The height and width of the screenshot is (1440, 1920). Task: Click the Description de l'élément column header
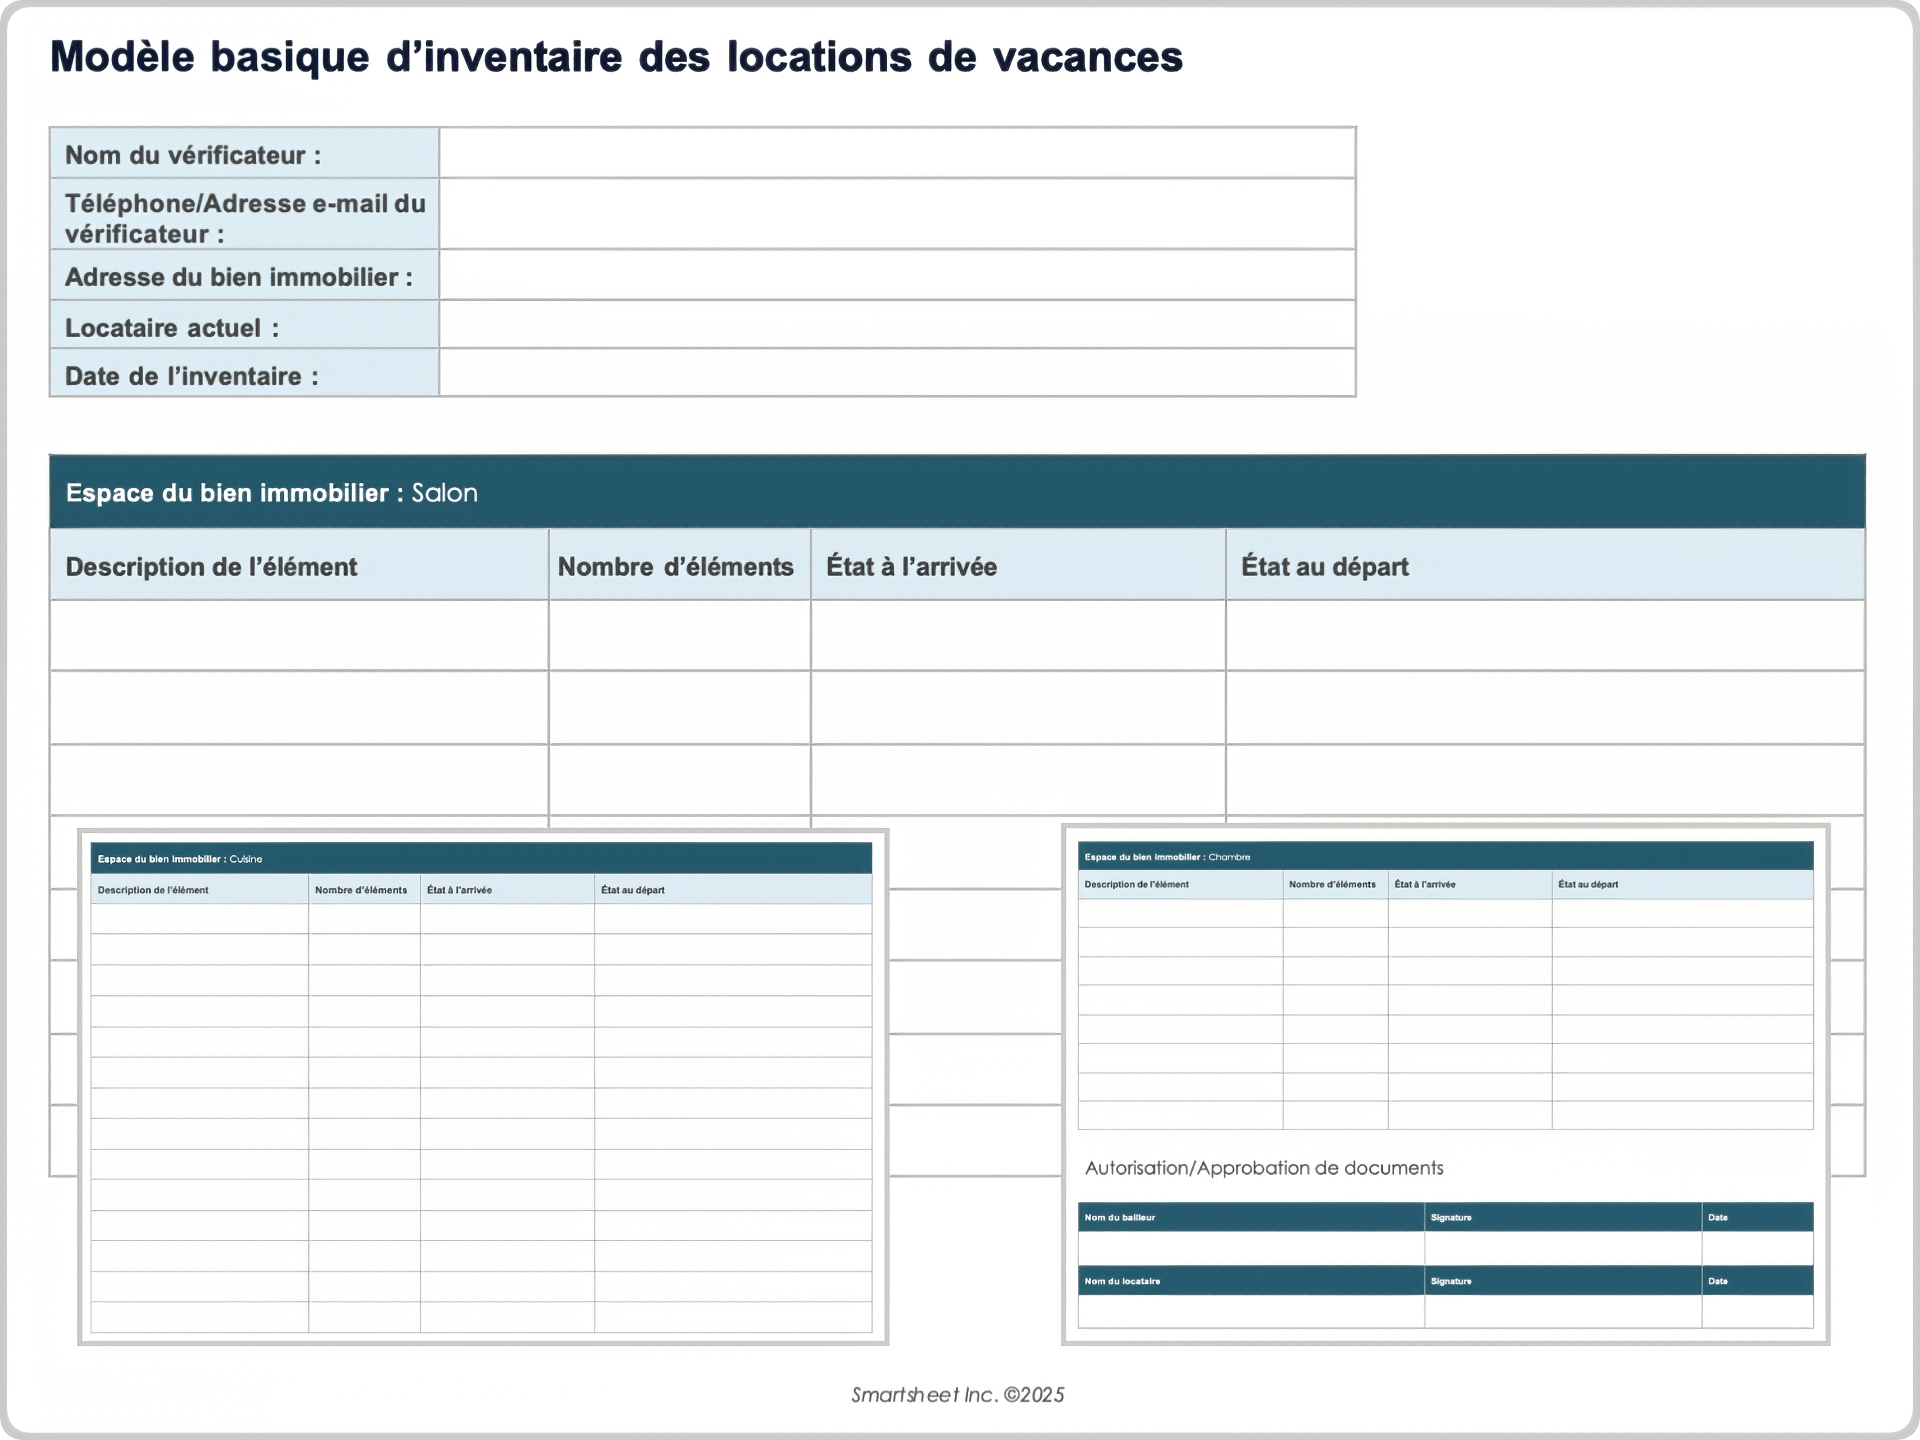[211, 567]
